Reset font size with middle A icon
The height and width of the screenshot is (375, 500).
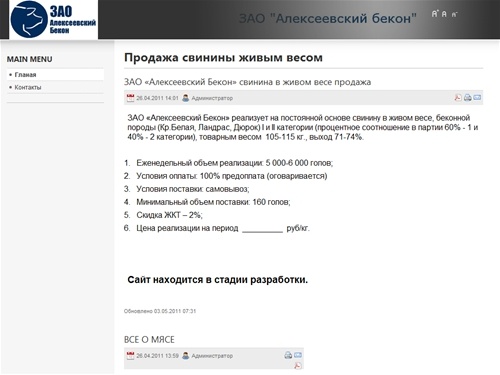tap(444, 14)
